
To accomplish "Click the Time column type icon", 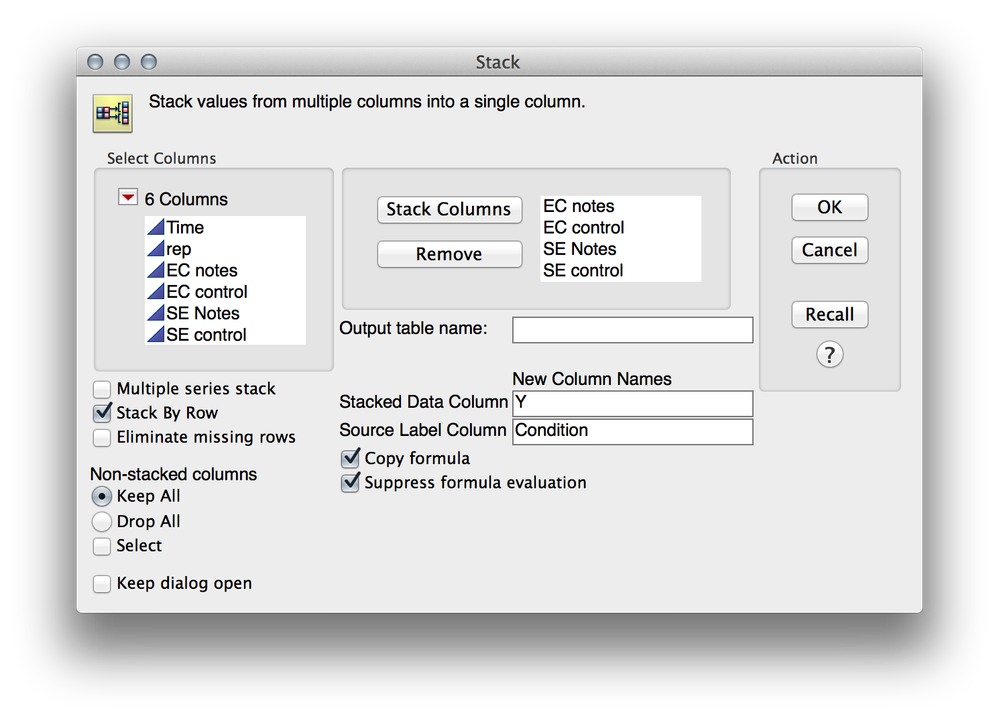I will pos(156,227).
